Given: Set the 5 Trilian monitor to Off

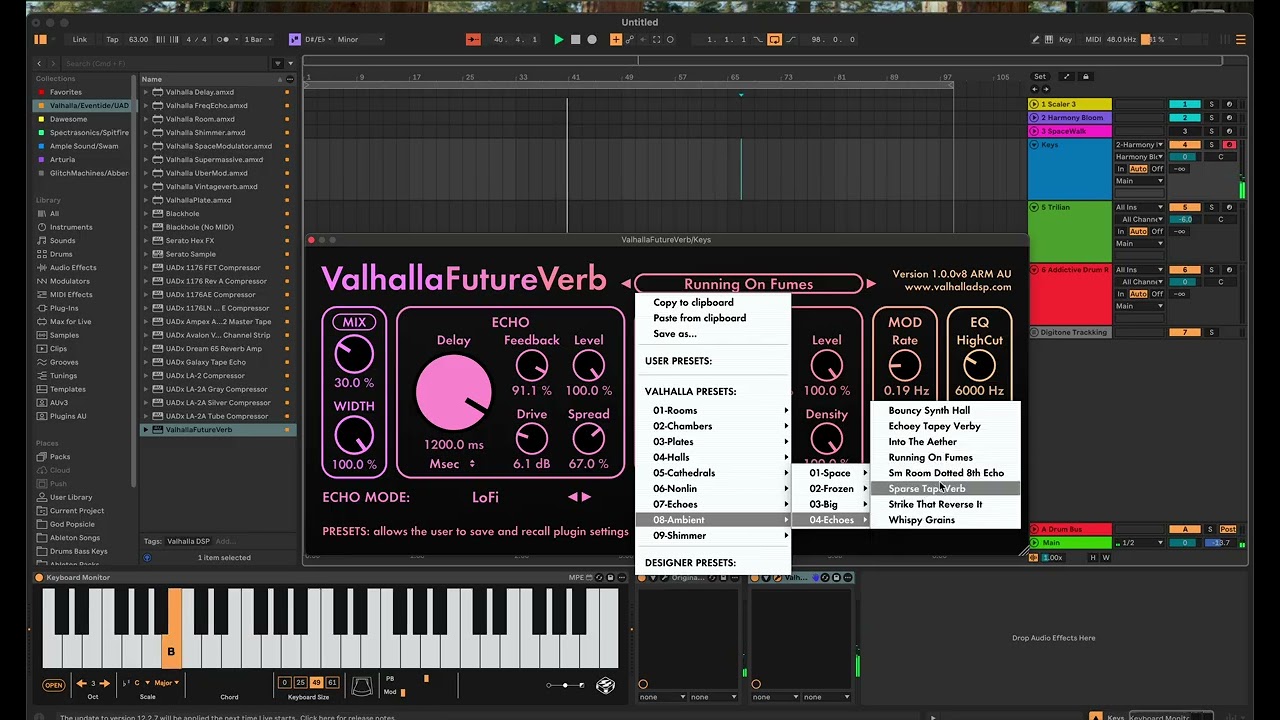Looking at the screenshot, I should tap(1157, 231).
